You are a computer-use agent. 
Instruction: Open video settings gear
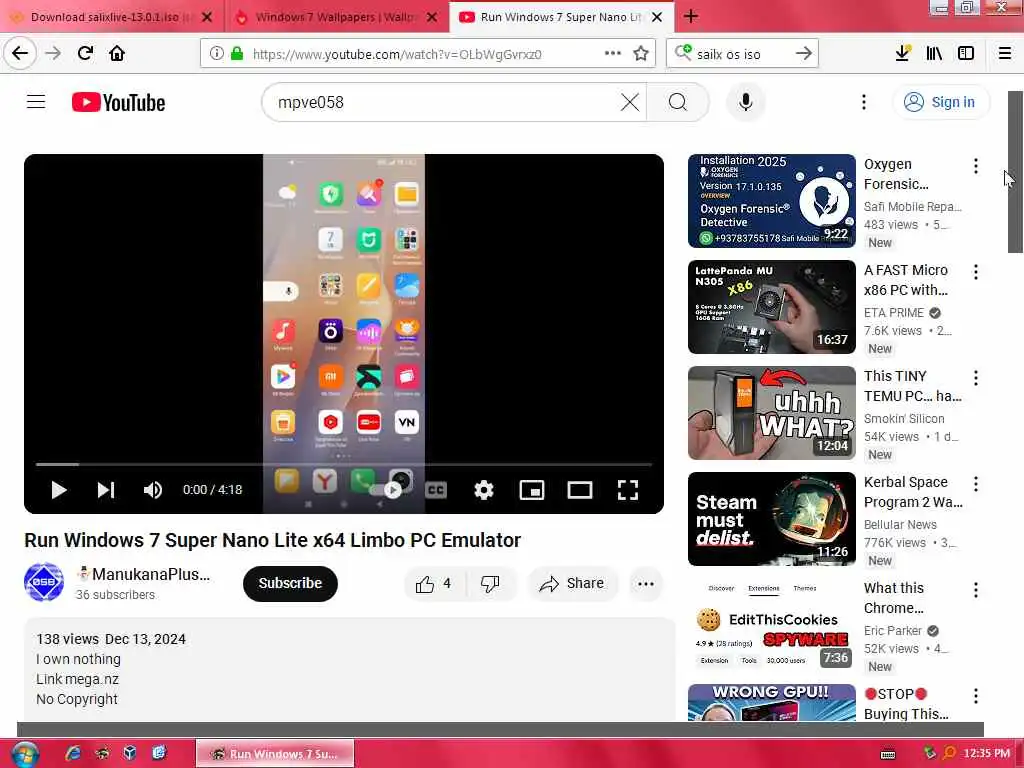tap(484, 490)
